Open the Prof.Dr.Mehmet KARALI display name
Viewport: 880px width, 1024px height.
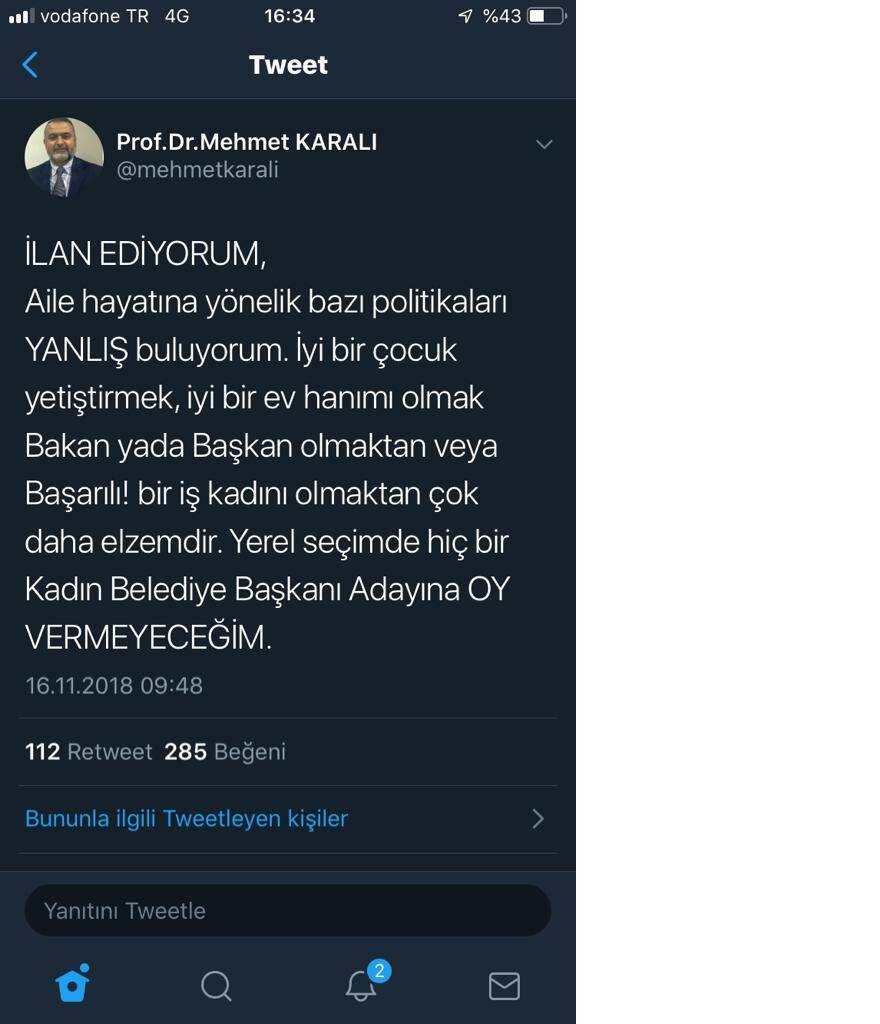tap(247, 142)
